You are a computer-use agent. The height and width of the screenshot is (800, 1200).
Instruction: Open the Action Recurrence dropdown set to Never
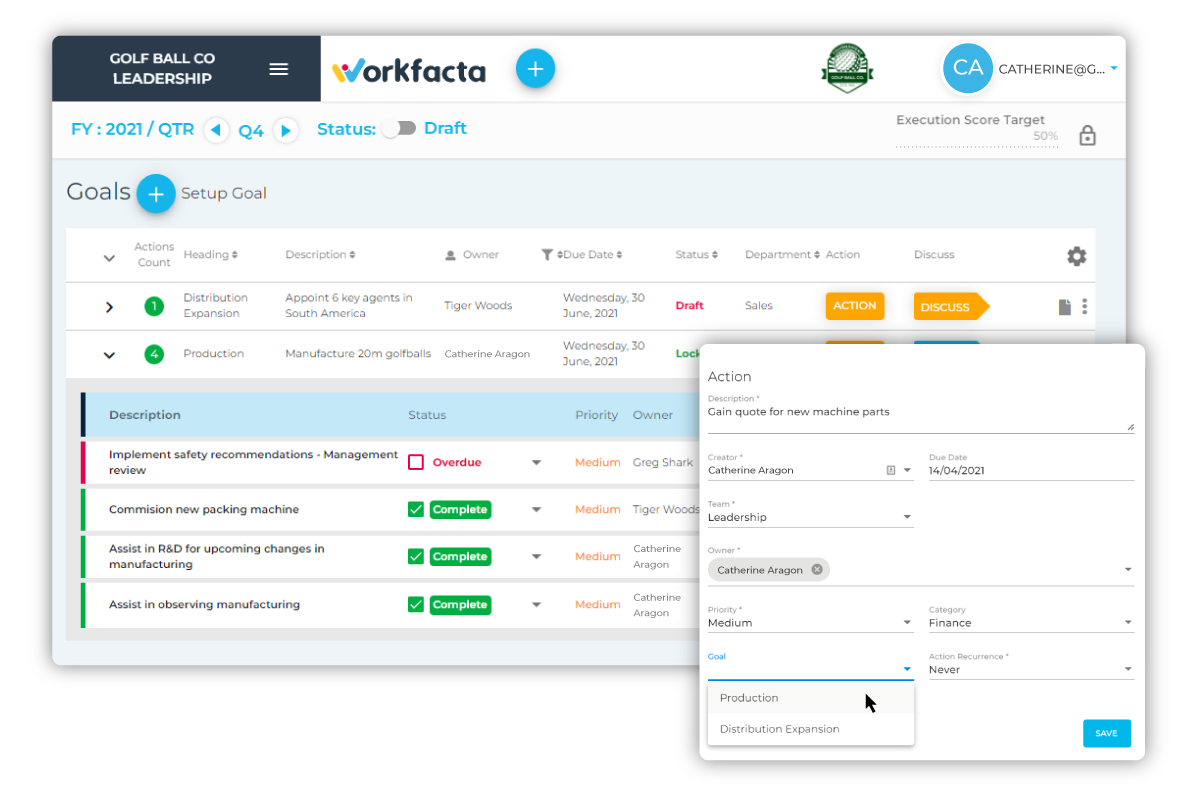click(x=1126, y=668)
